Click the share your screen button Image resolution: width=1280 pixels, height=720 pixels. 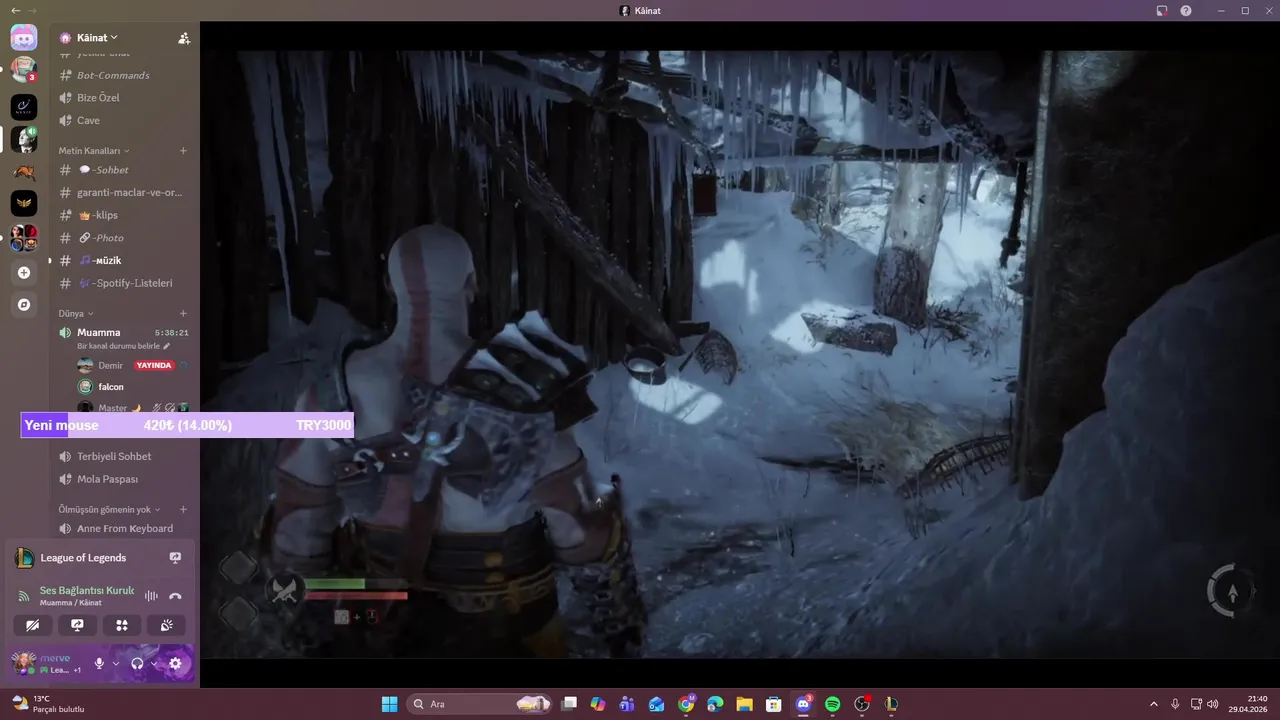[x=77, y=625]
